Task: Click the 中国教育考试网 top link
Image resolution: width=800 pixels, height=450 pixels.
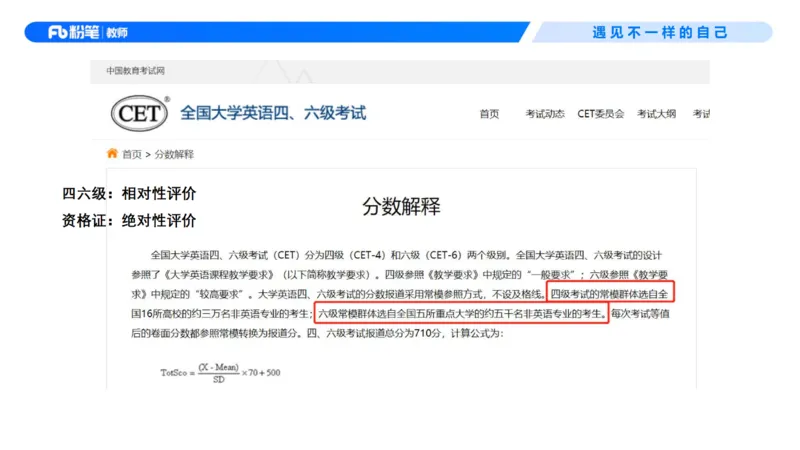Action: pos(135,71)
